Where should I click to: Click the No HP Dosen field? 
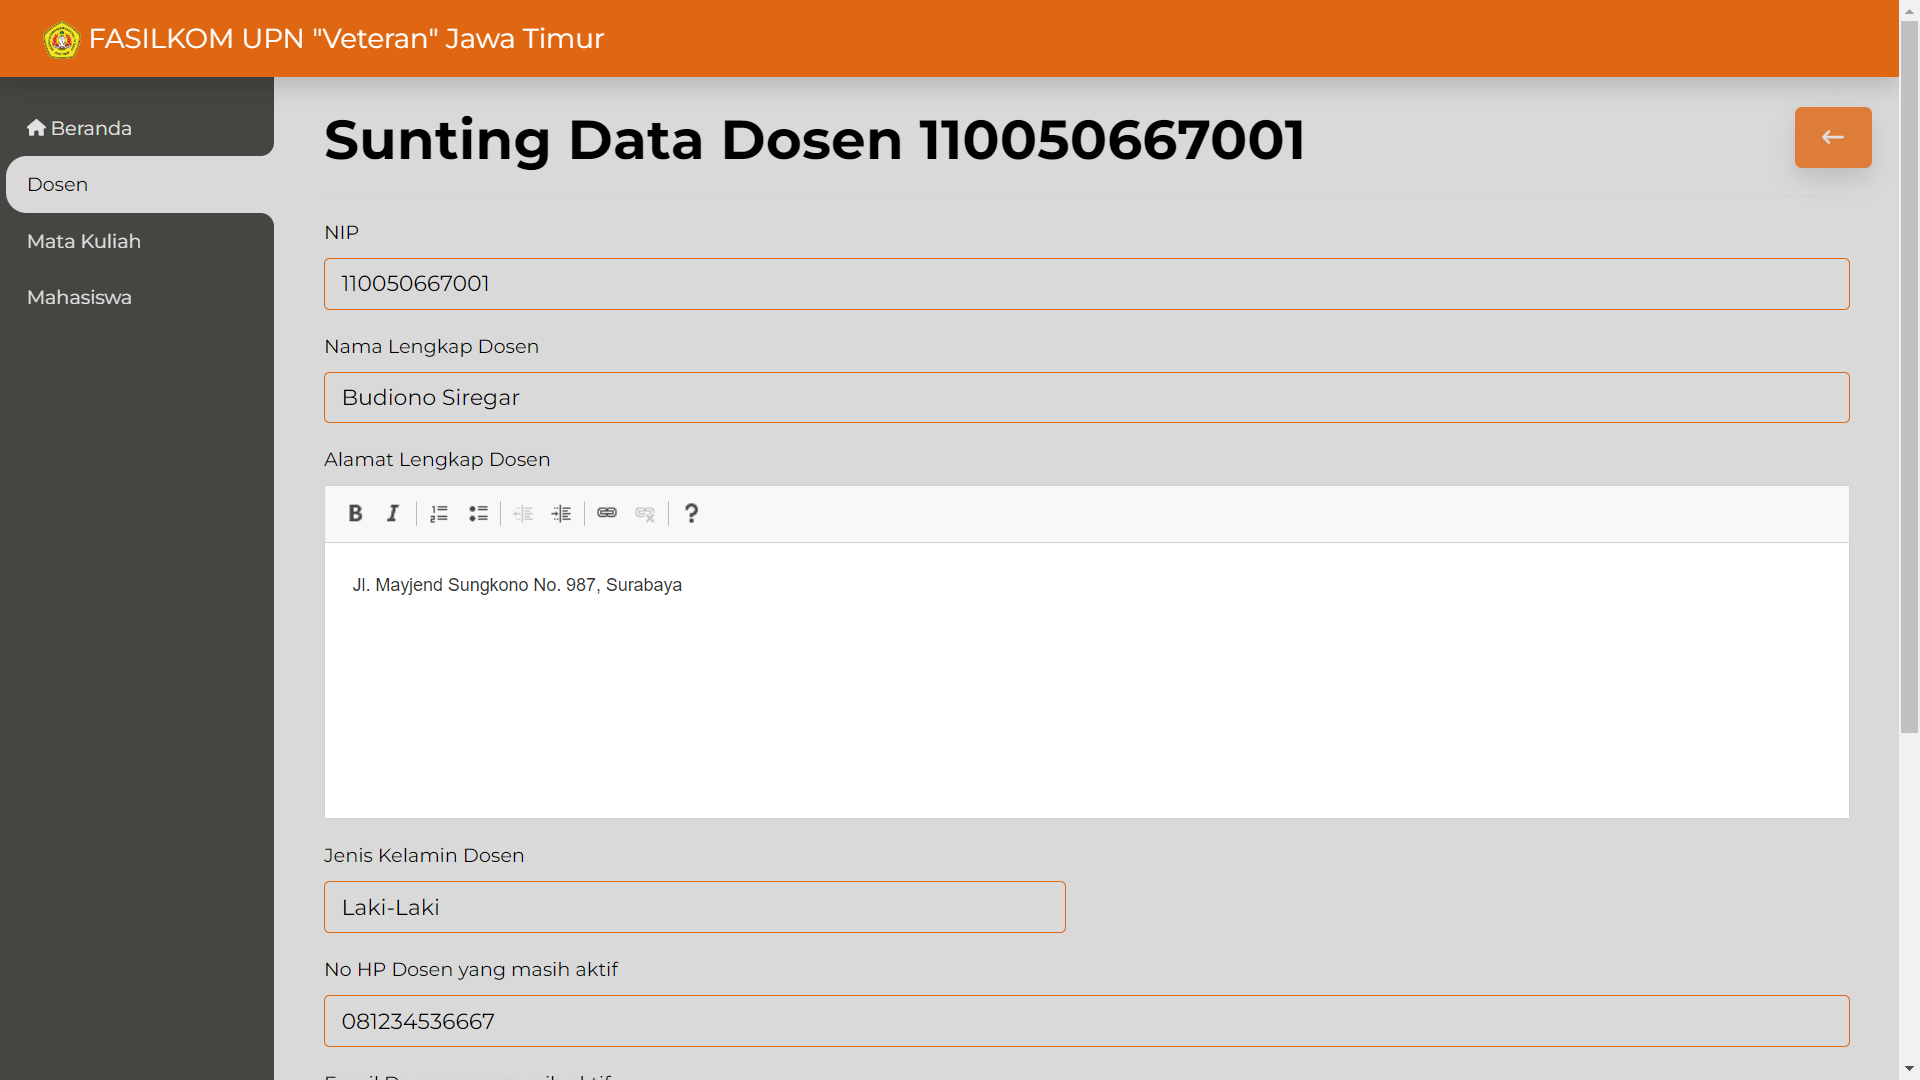[1087, 1021]
